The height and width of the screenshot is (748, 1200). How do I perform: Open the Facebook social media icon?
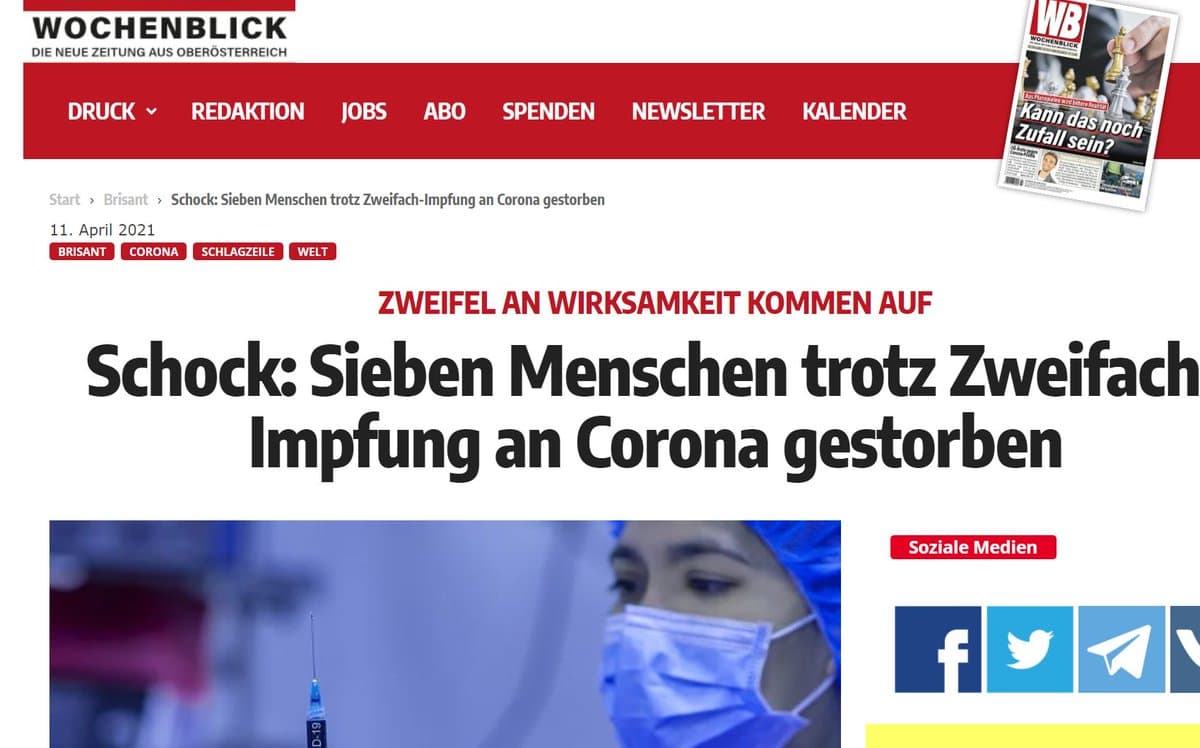pyautogui.click(x=937, y=650)
